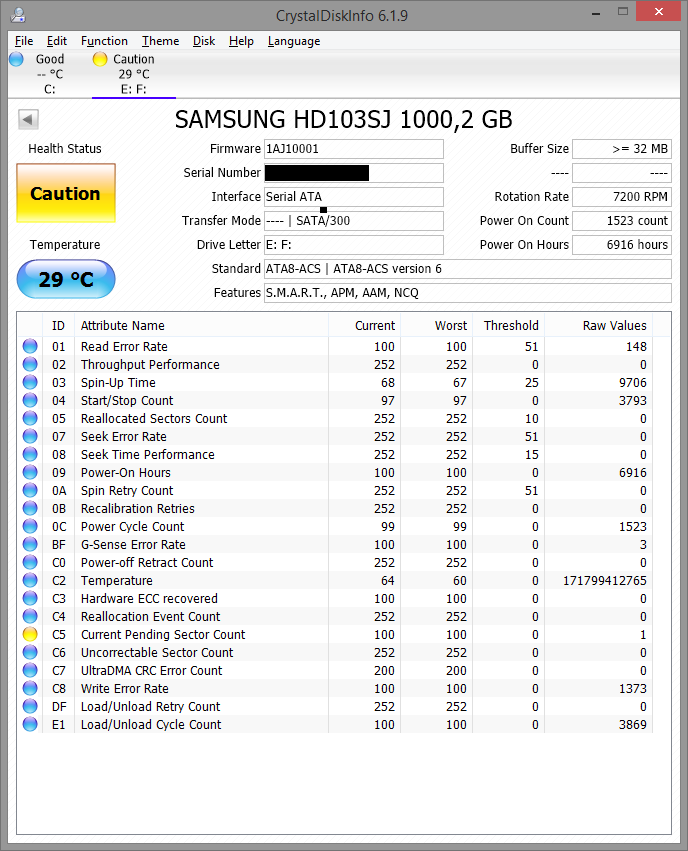Click the Rotation Rate value 7200 RPM
This screenshot has width=688, height=851.
tap(622, 196)
